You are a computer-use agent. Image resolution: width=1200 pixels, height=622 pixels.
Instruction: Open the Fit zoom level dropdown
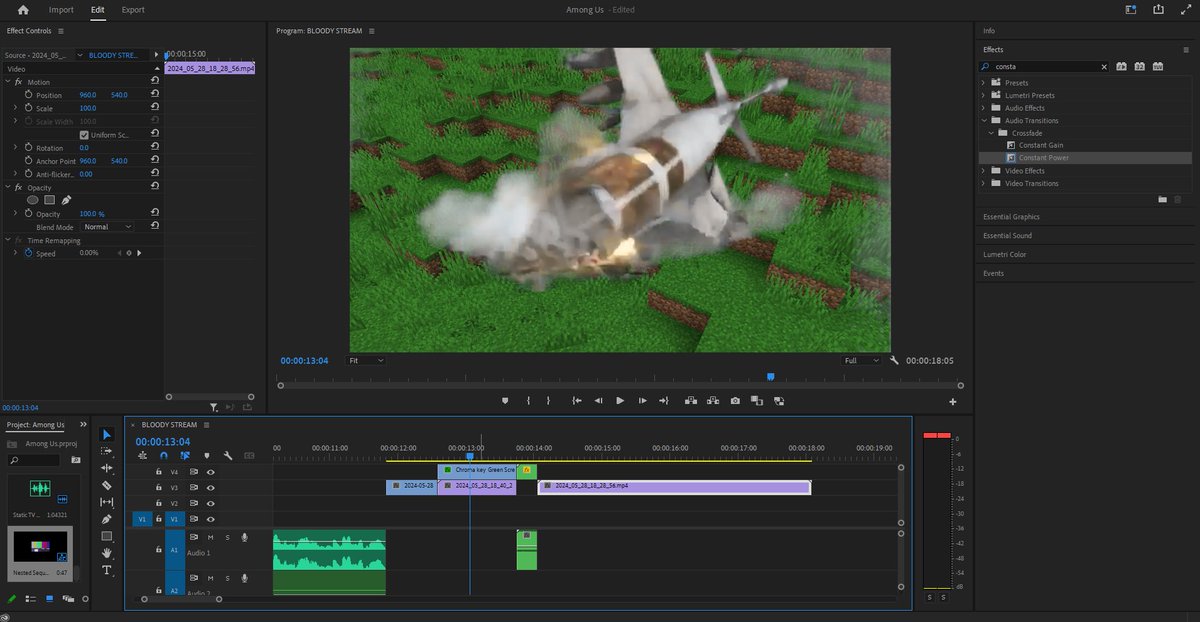click(x=365, y=360)
